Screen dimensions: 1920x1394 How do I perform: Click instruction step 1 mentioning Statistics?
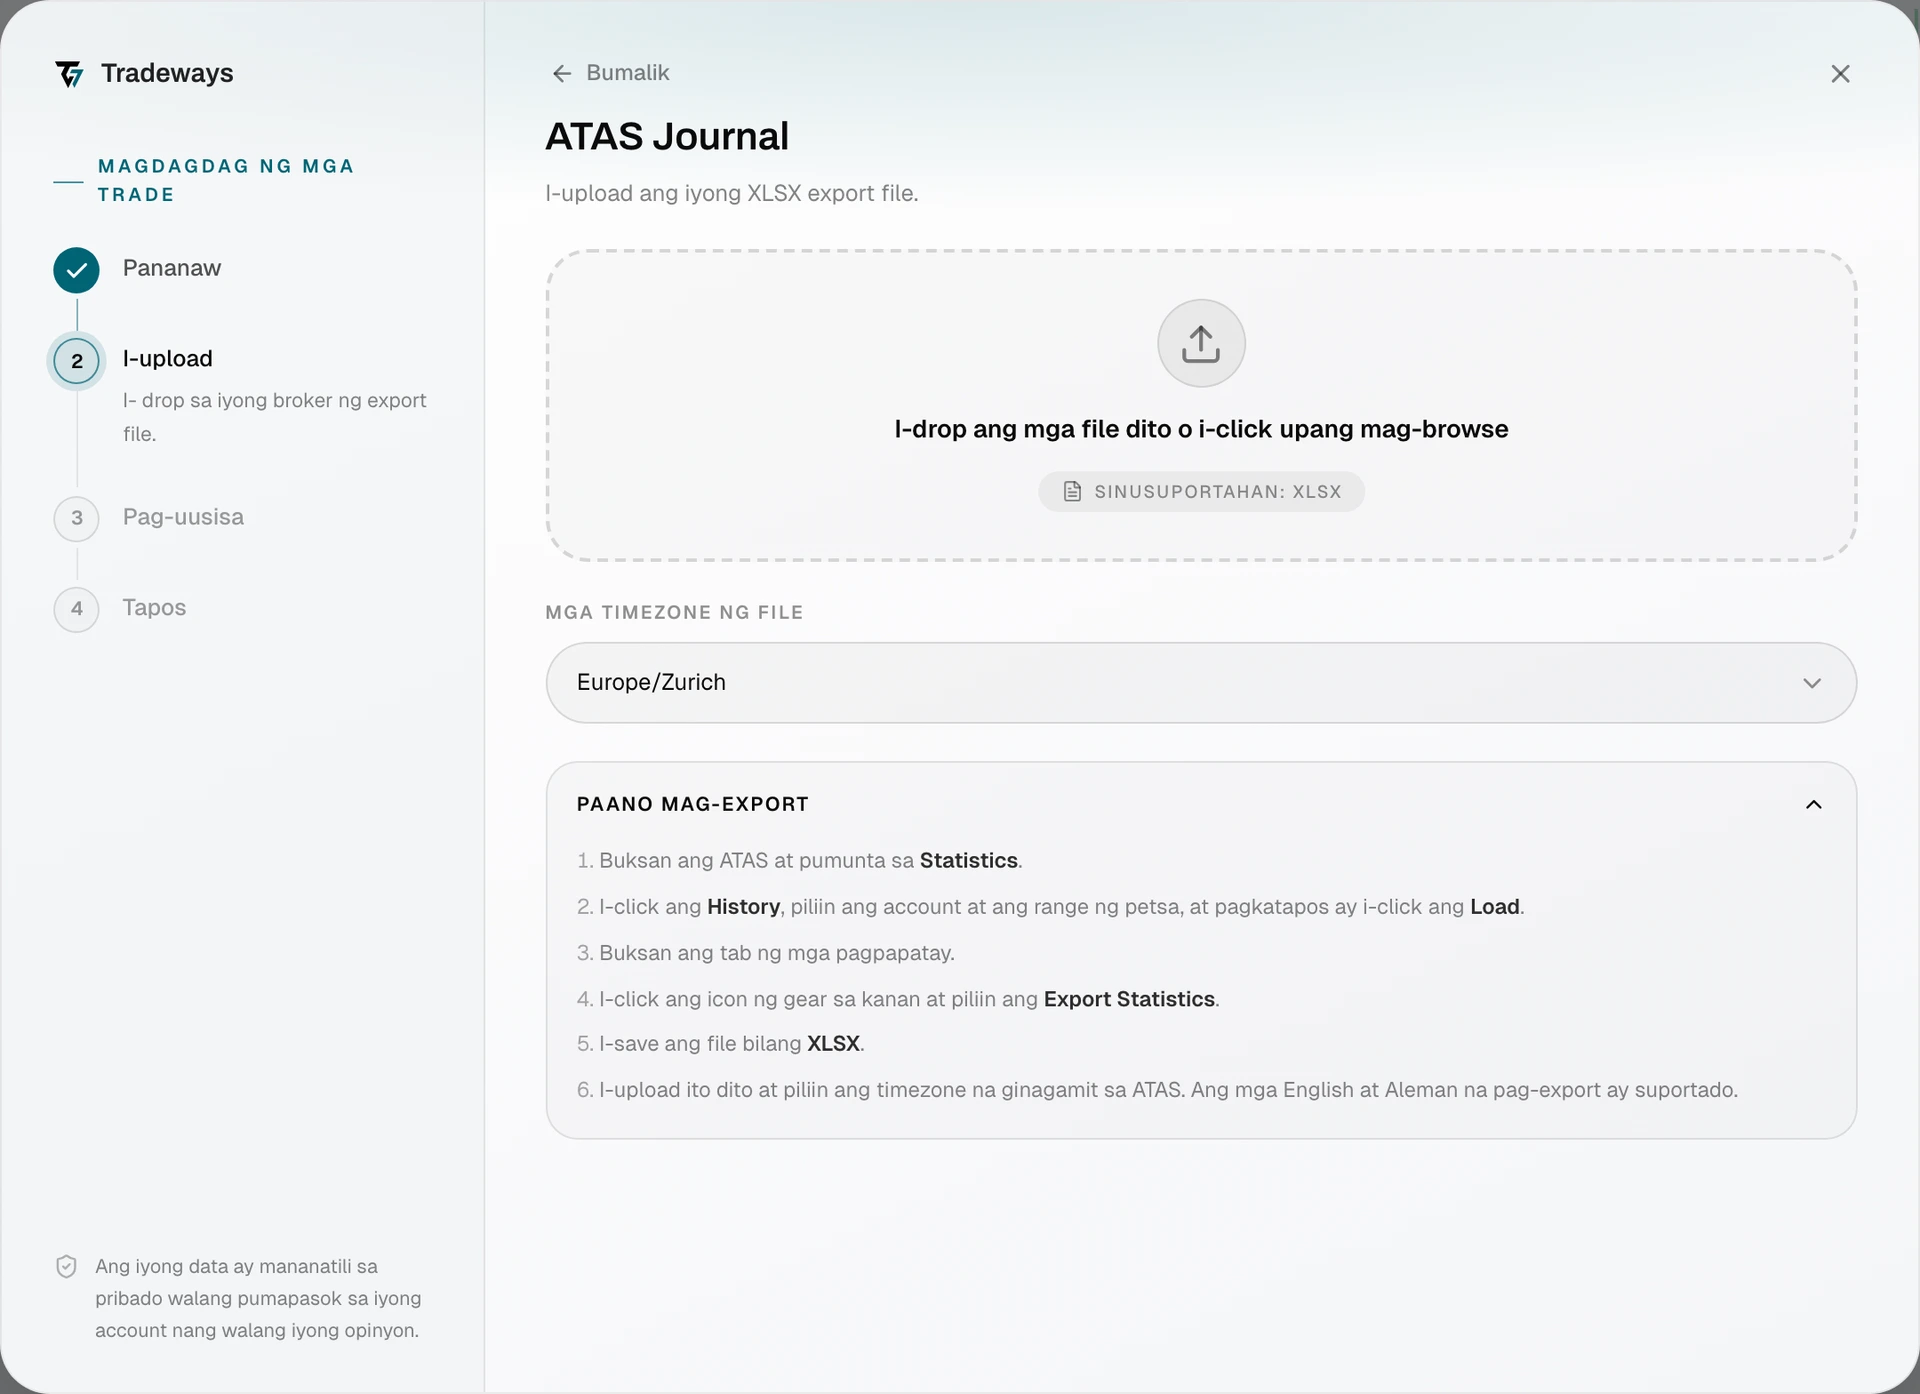tap(799, 861)
